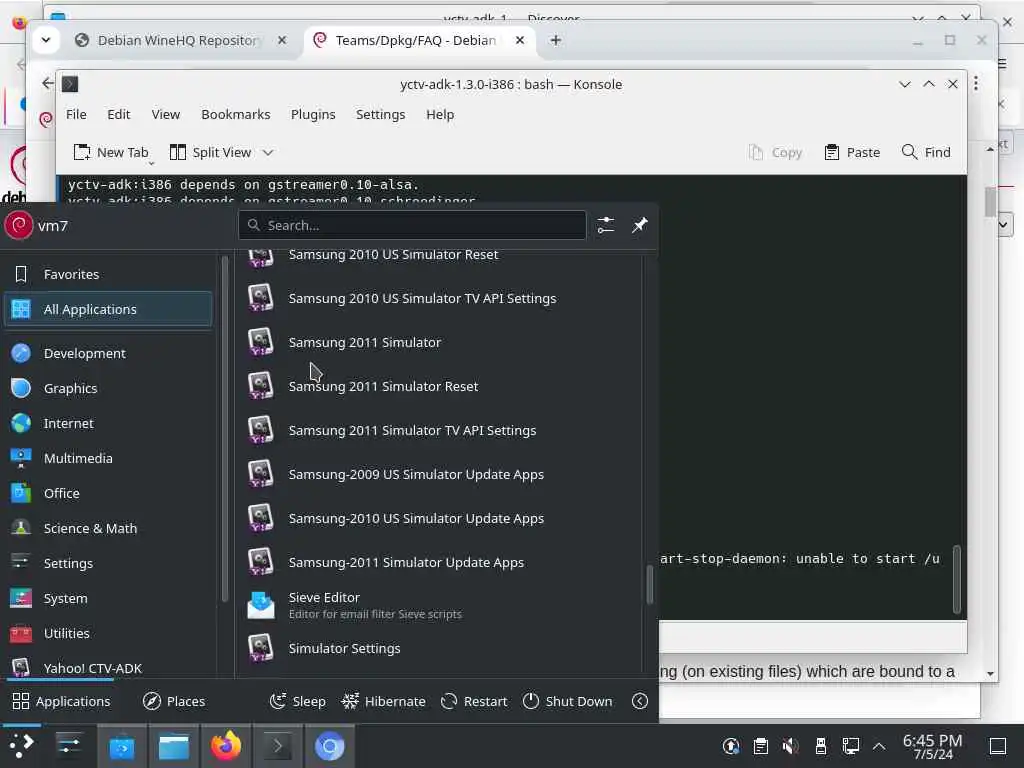Switch to the Places view tab

pyautogui.click(x=174, y=701)
